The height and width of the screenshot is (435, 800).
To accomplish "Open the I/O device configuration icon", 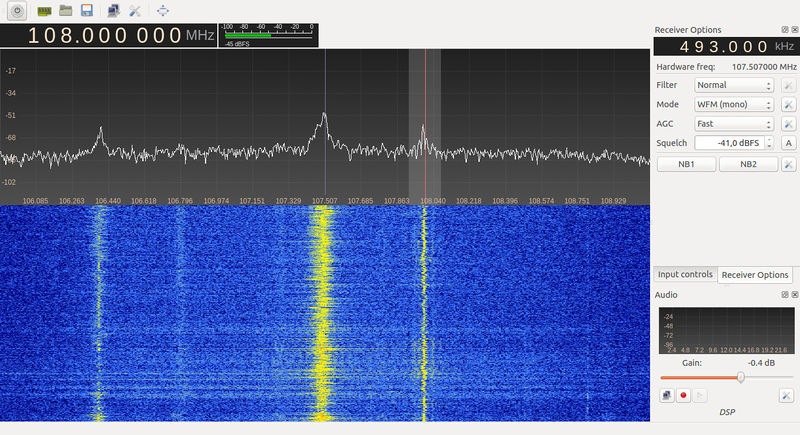I will (45, 10).
